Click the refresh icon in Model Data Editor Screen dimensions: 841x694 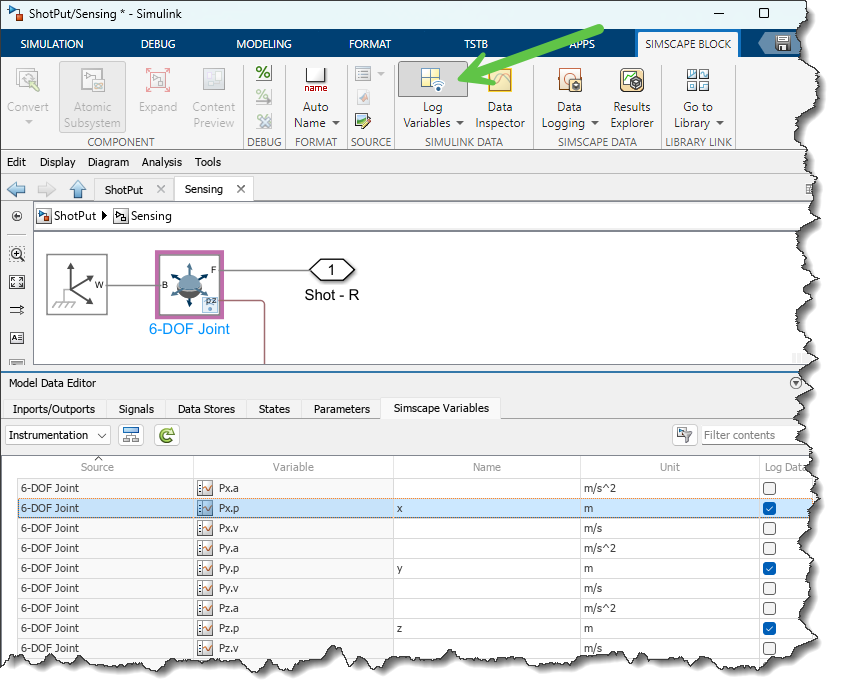tap(166, 435)
